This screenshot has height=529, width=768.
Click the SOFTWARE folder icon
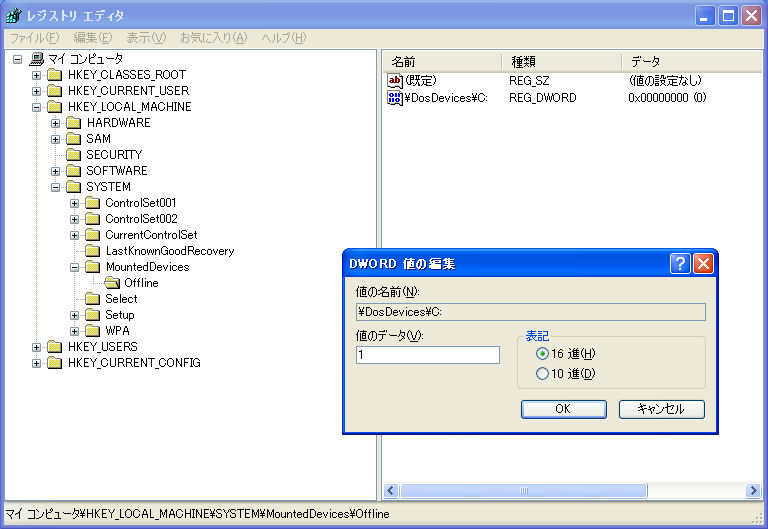pos(73,171)
